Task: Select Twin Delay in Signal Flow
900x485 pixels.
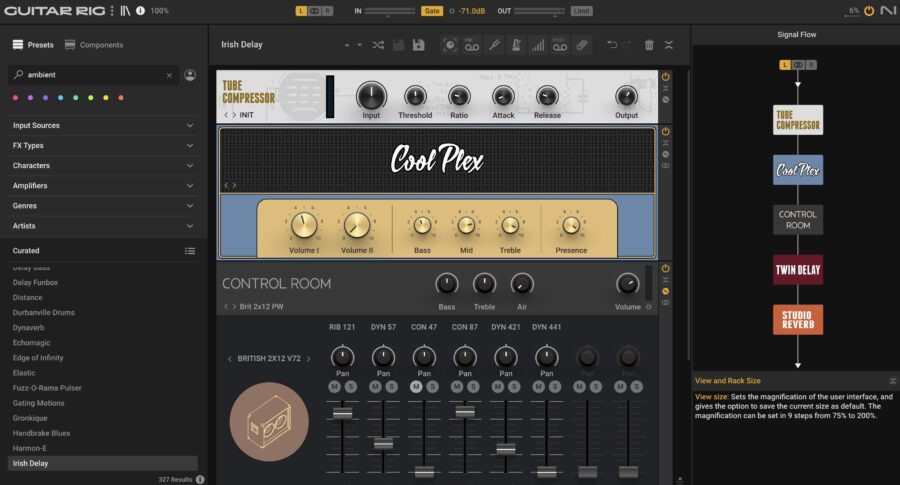Action: pyautogui.click(x=798, y=270)
